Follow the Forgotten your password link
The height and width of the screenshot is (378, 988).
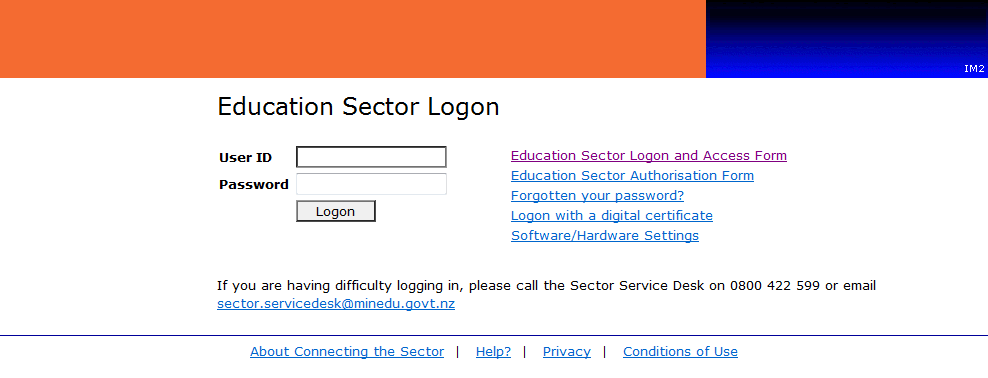(597, 196)
